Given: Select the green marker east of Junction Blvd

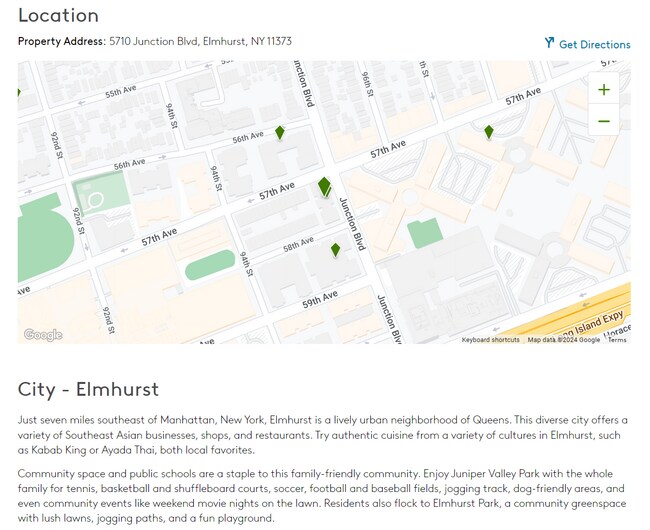Looking at the screenshot, I should click(488, 132).
